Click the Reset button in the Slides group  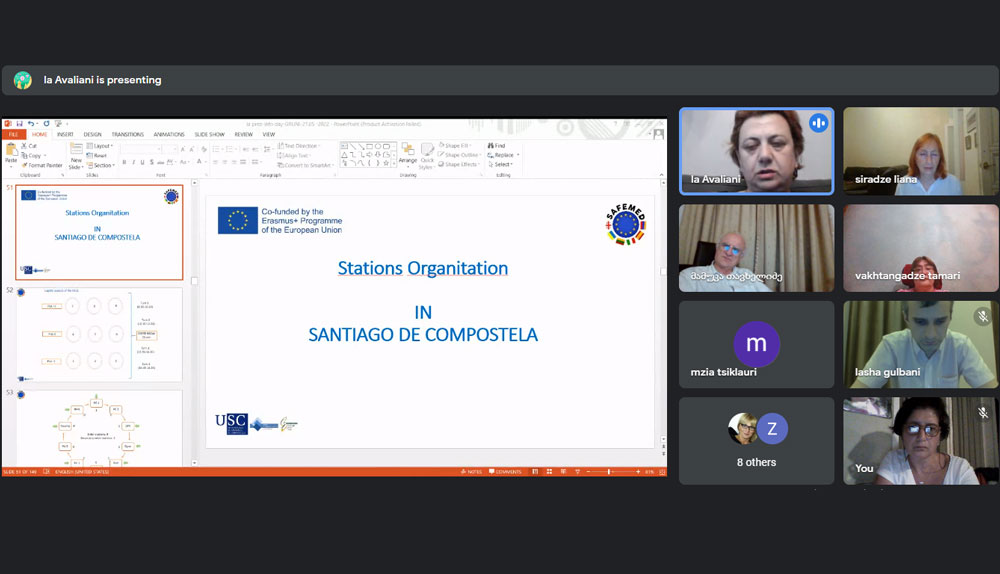click(x=97, y=155)
